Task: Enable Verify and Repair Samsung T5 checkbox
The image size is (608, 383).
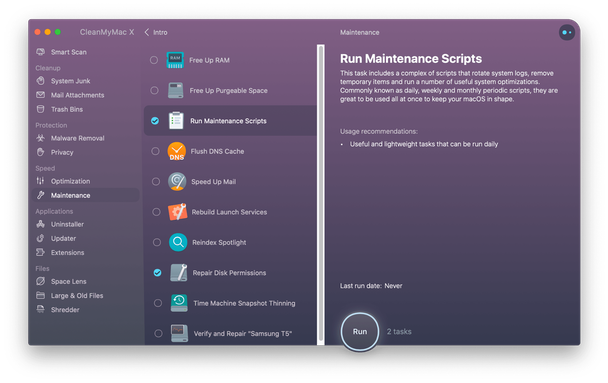Action: click(158, 333)
